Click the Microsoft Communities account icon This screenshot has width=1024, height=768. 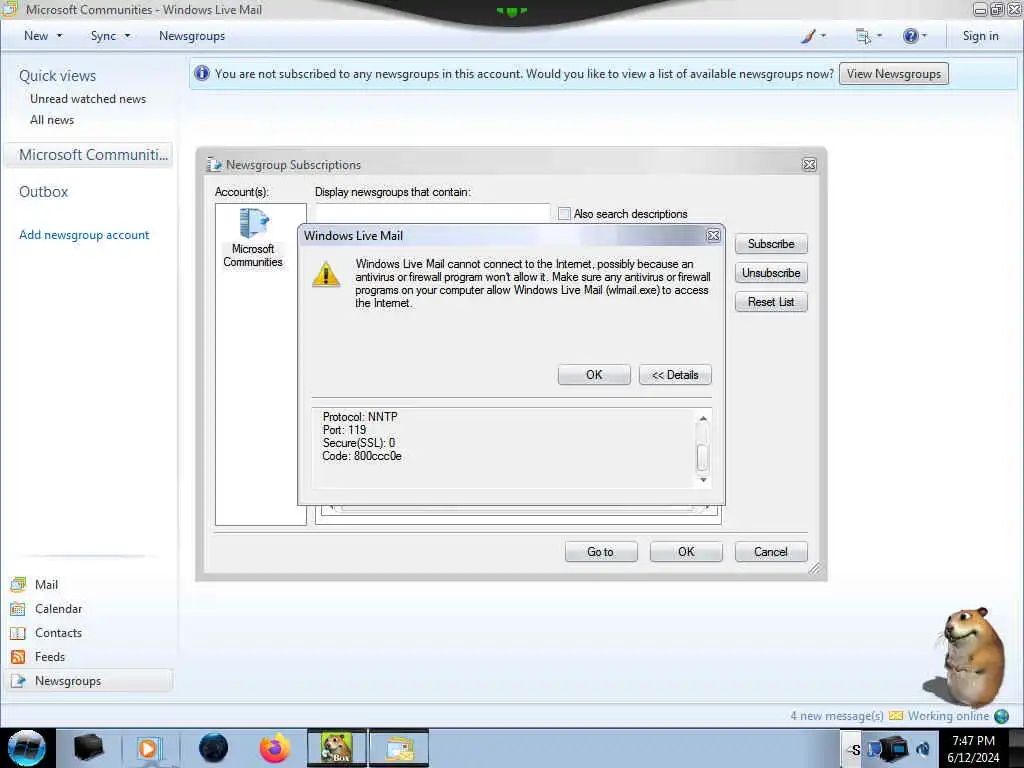click(x=253, y=223)
